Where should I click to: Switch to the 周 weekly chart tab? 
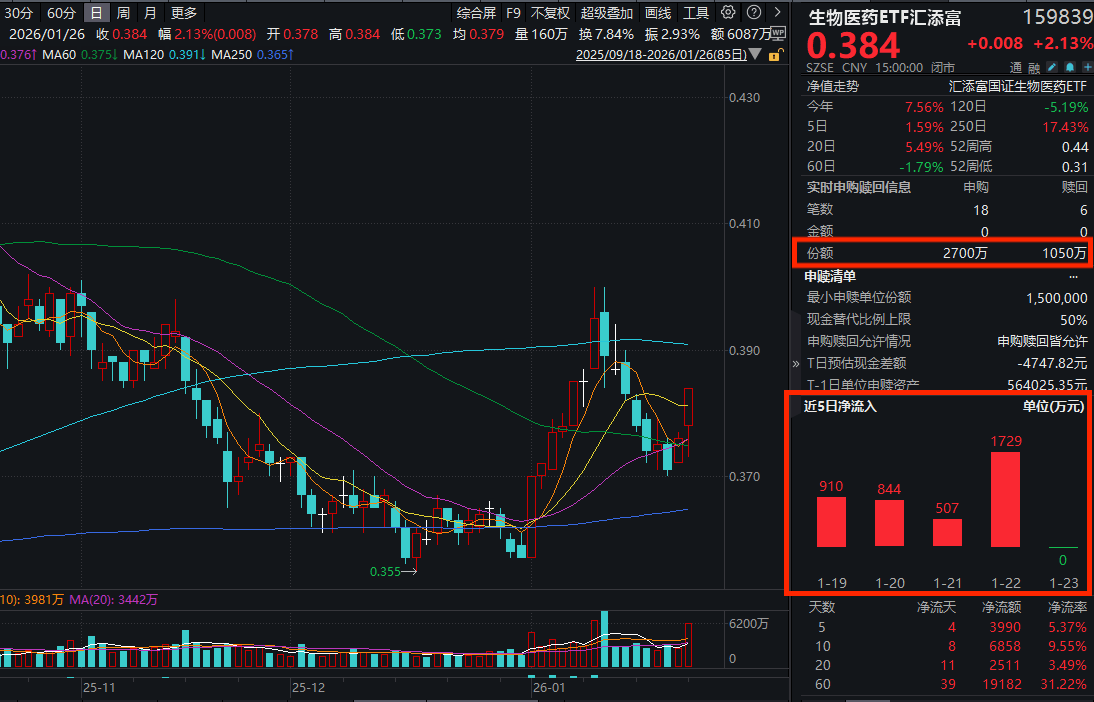[x=123, y=13]
